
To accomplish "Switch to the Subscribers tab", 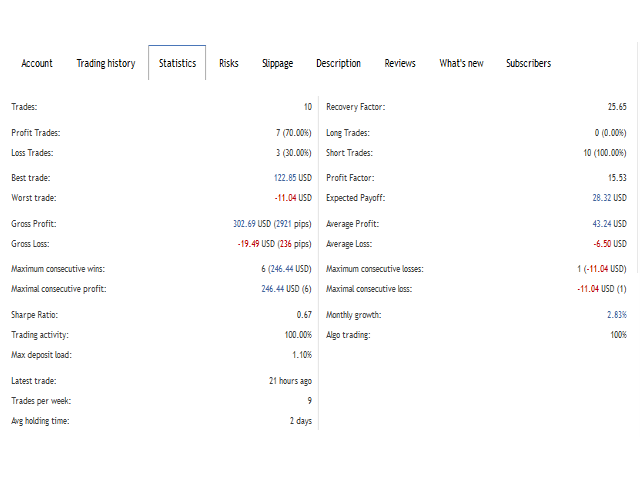I will (x=528, y=63).
